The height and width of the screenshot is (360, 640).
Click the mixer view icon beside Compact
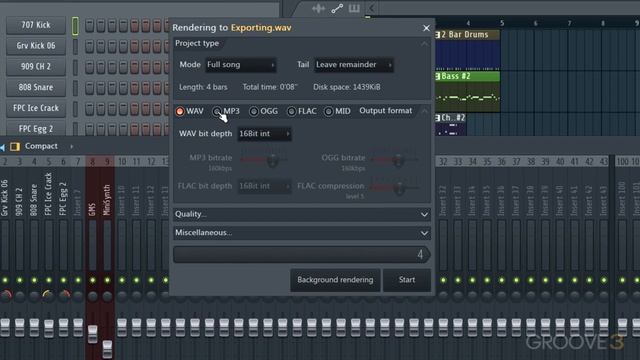click(15, 146)
